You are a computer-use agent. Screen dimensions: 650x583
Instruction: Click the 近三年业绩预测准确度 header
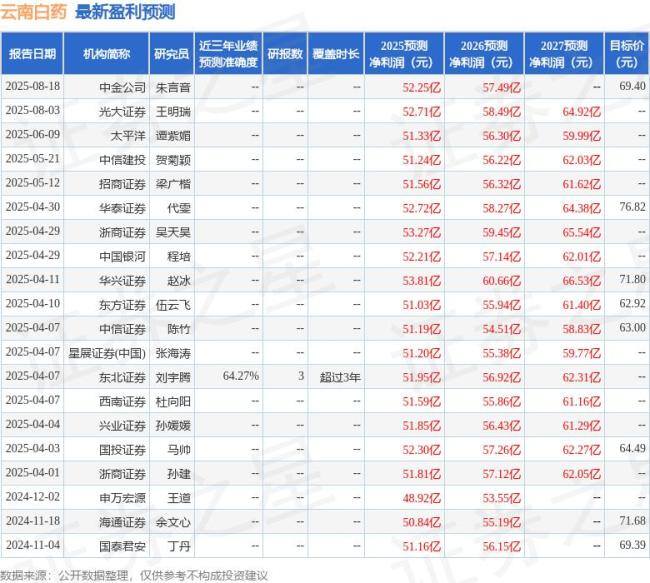[x=228, y=54]
